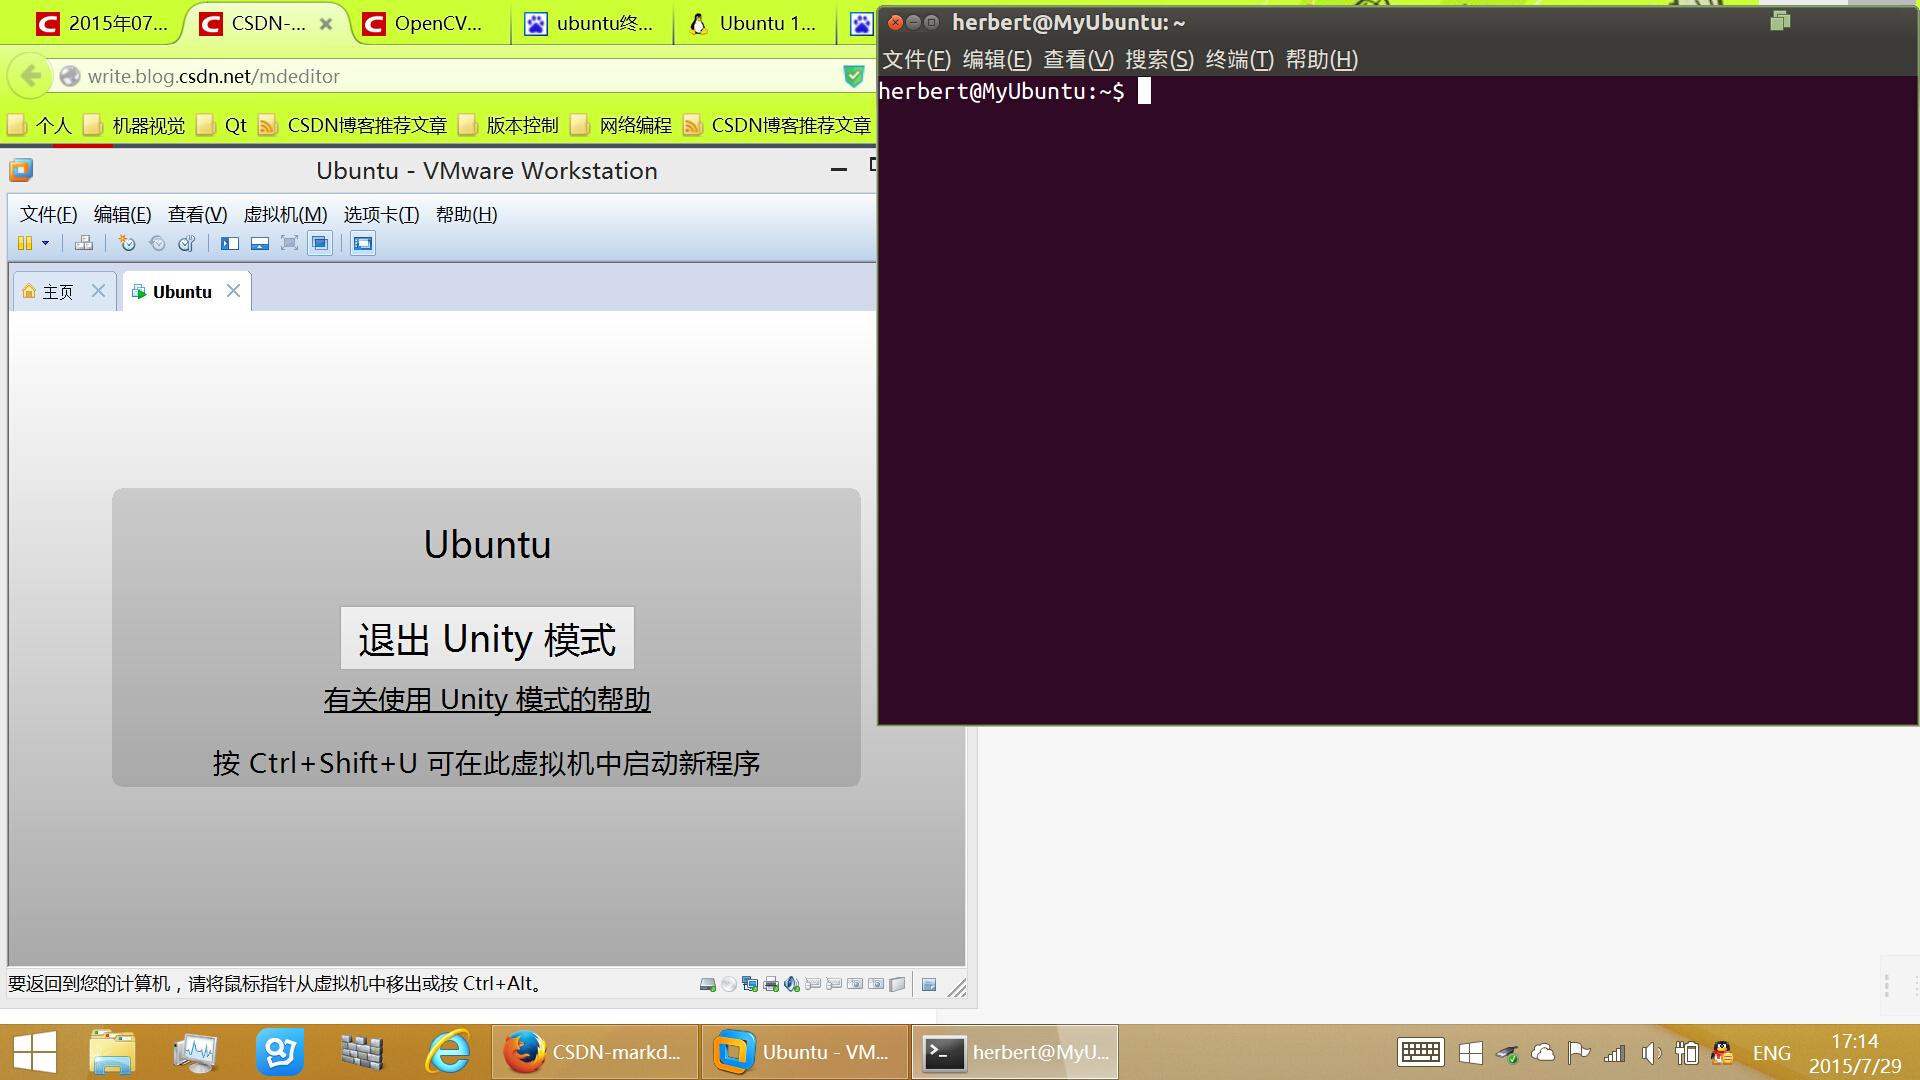The width and height of the screenshot is (1920, 1080).
Task: Open the power options dropdown arrow in VMware toolbar
Action: [45, 243]
